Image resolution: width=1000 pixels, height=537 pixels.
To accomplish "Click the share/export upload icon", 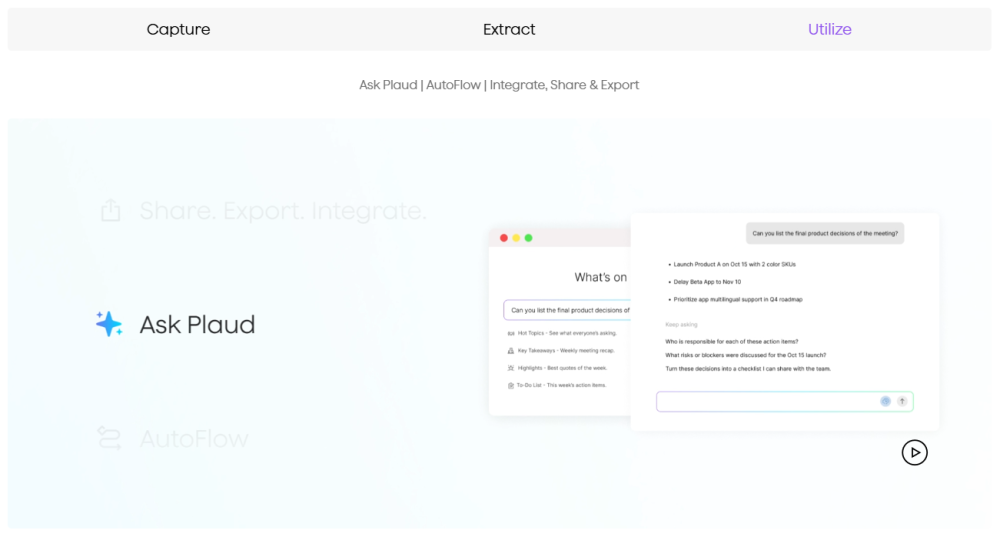I will pos(110,210).
